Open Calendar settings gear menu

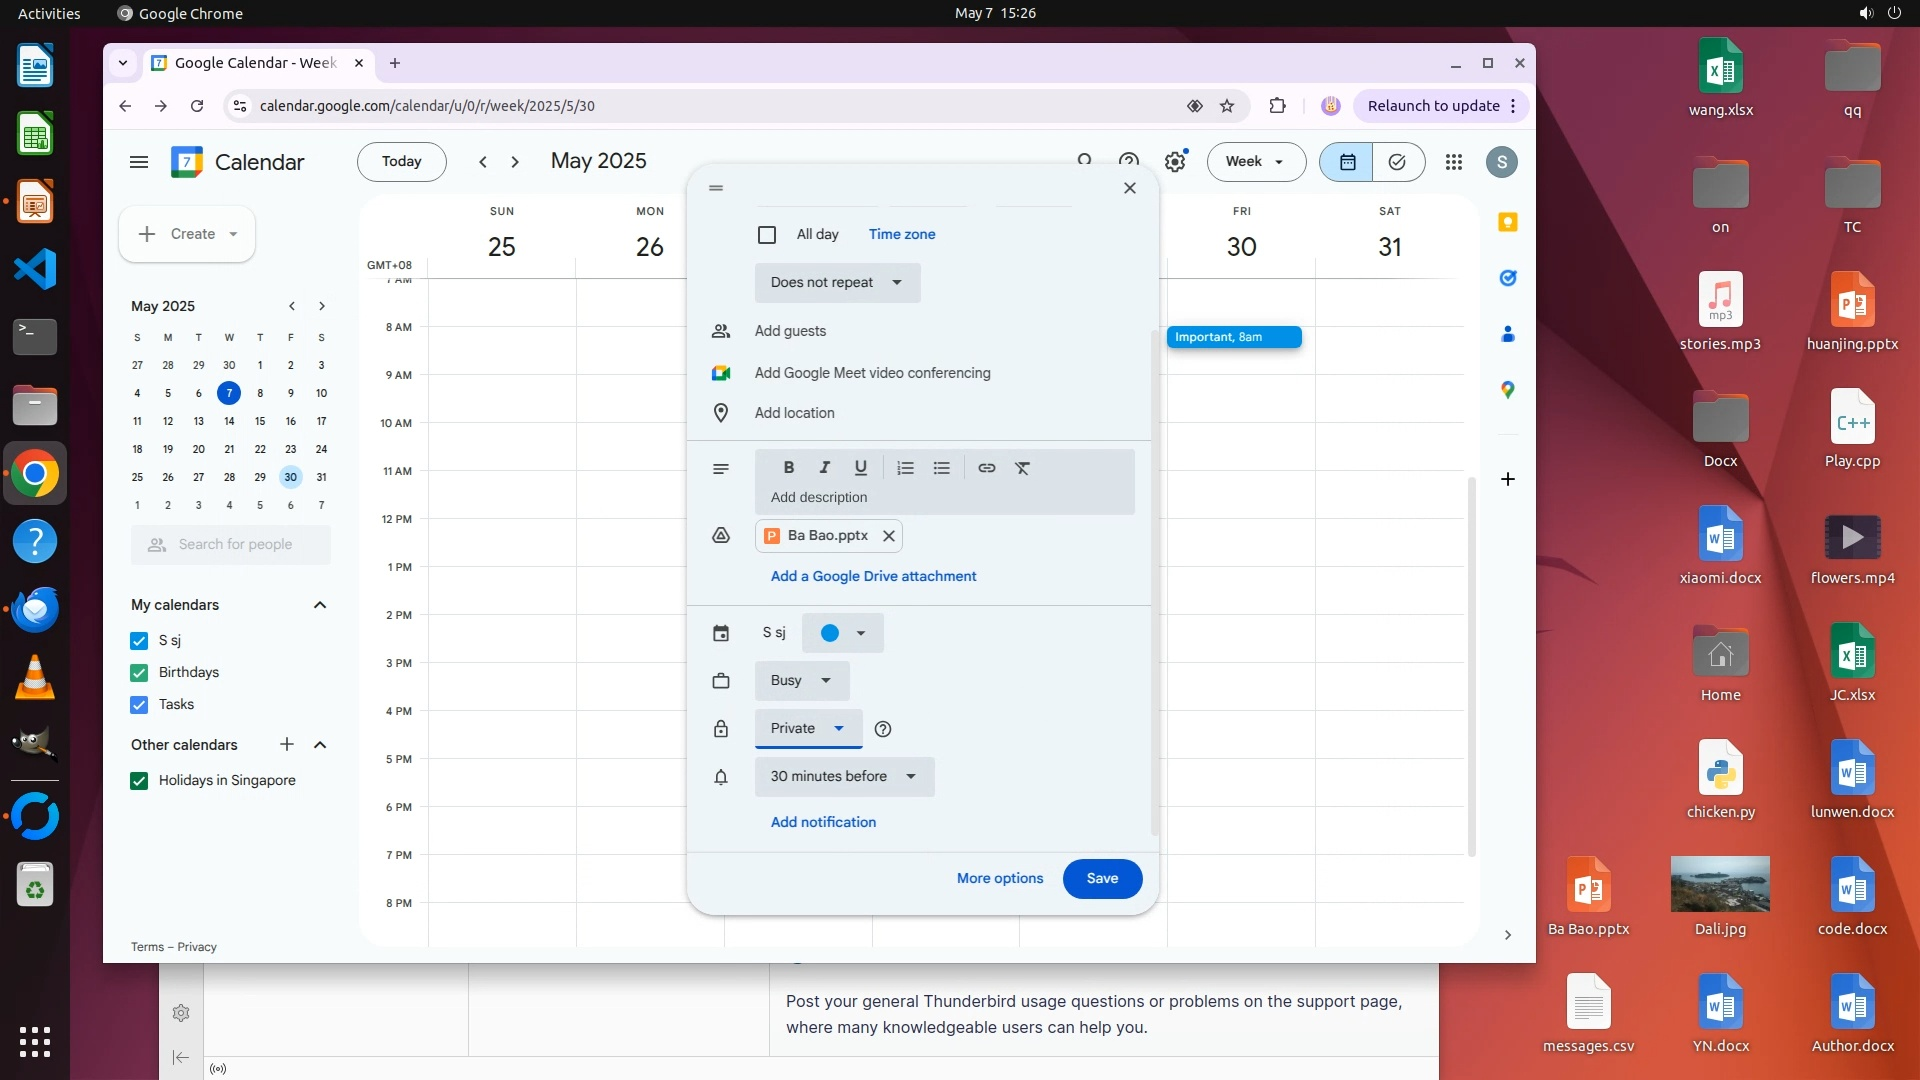point(1175,162)
